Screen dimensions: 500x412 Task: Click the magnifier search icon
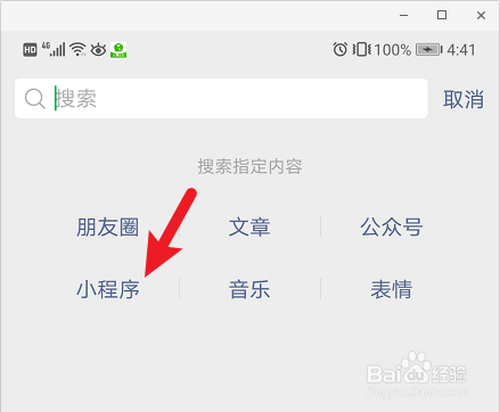35,99
